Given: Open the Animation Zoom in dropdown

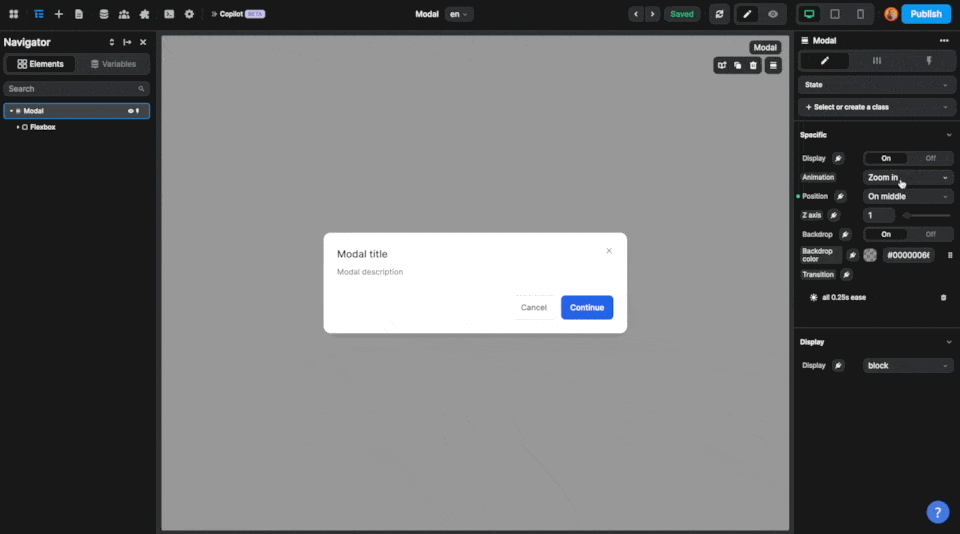Looking at the screenshot, I should (x=908, y=178).
